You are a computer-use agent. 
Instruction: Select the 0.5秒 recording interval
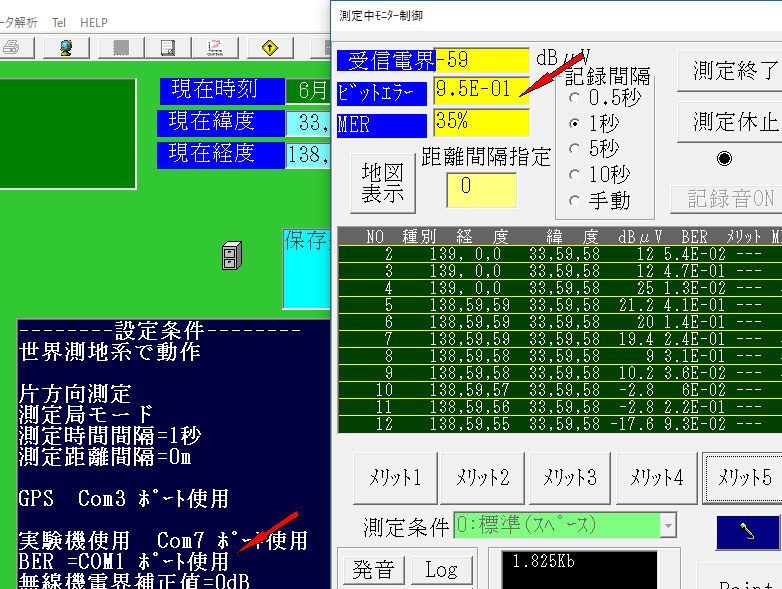pos(575,98)
